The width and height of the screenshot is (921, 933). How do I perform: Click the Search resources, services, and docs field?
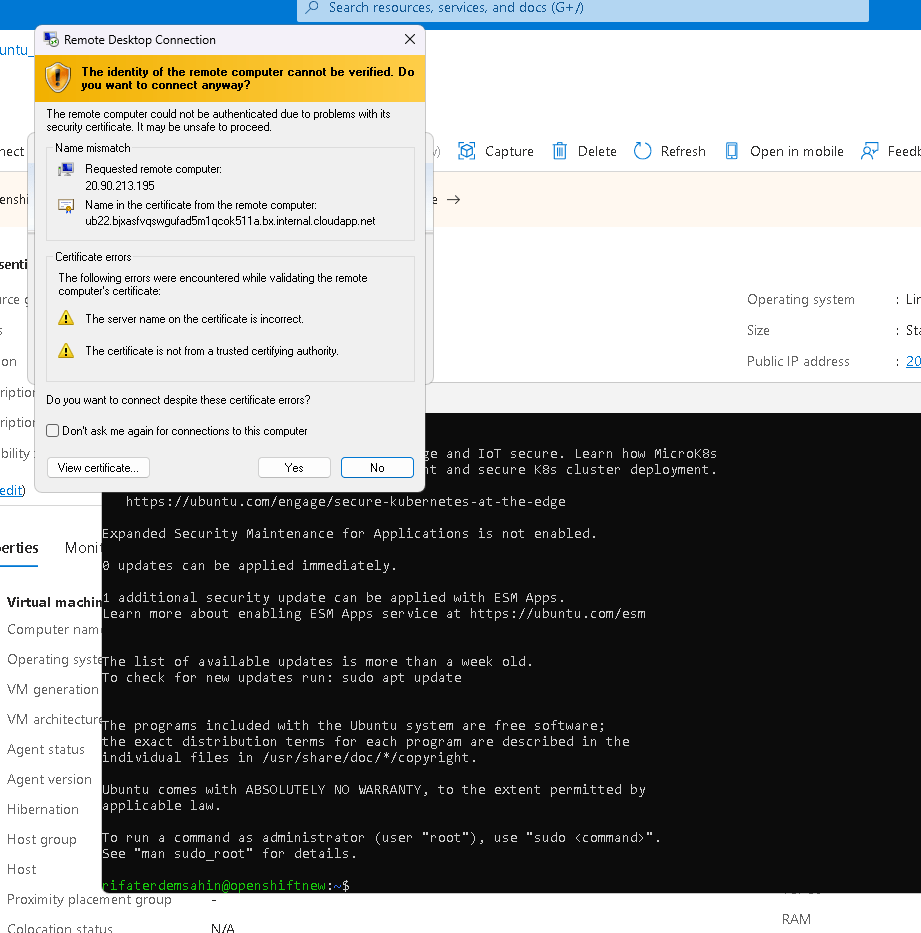(583, 8)
